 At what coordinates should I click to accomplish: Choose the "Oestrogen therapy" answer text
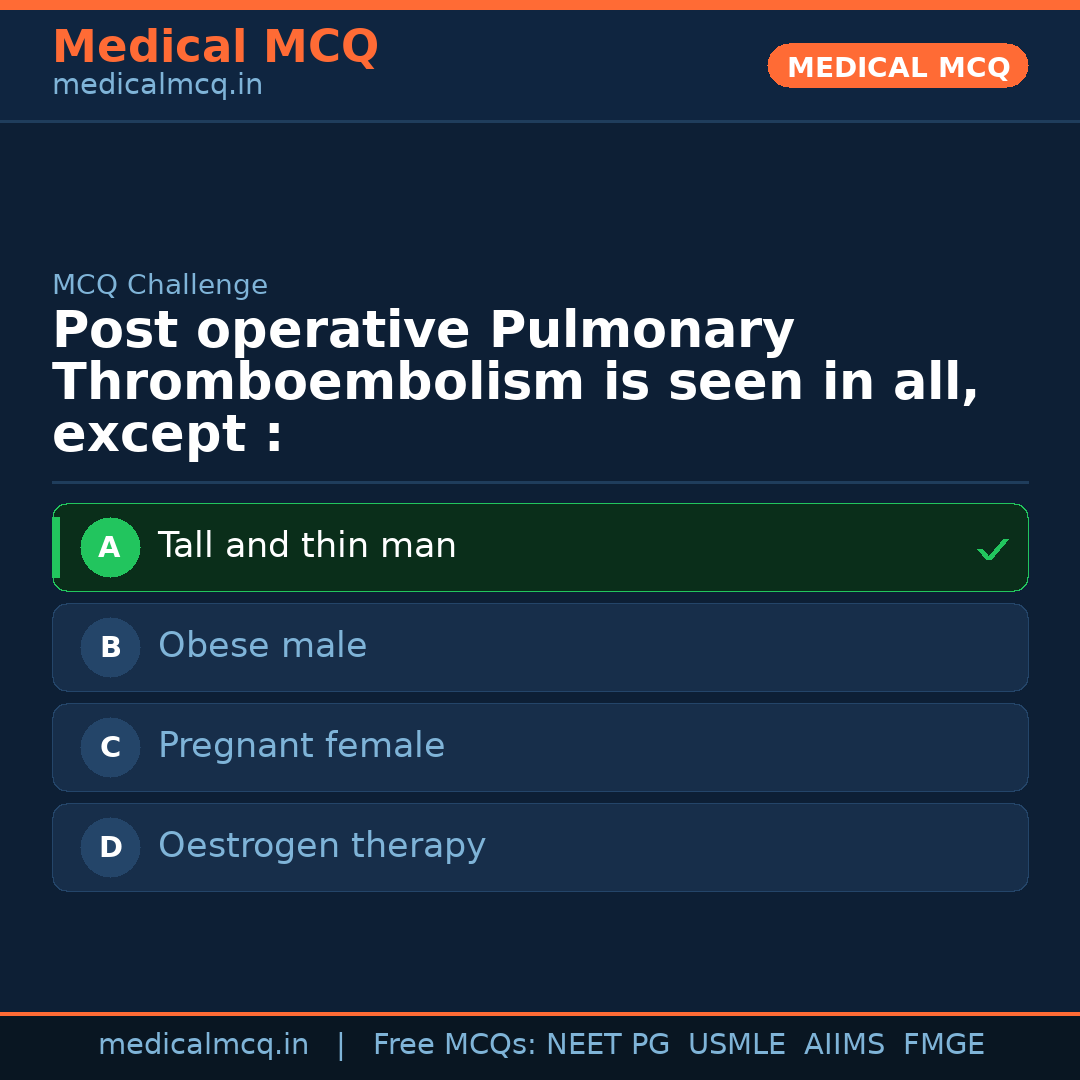point(321,846)
